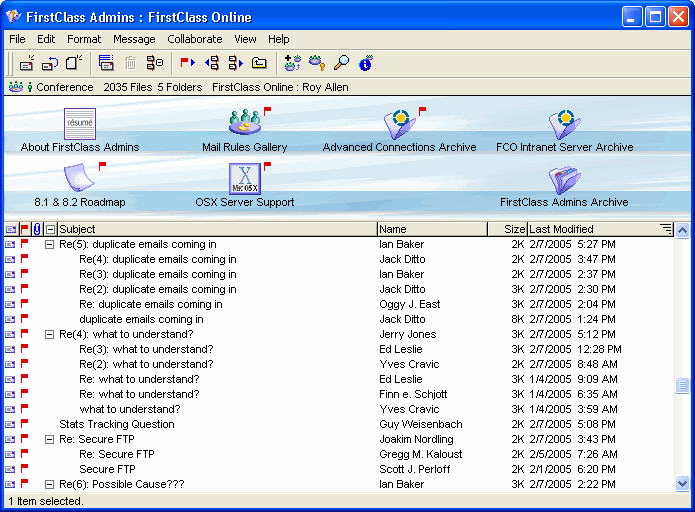Select 'Re(3): what to understand?' by Ed Leslie
695x512 pixels.
pos(146,349)
